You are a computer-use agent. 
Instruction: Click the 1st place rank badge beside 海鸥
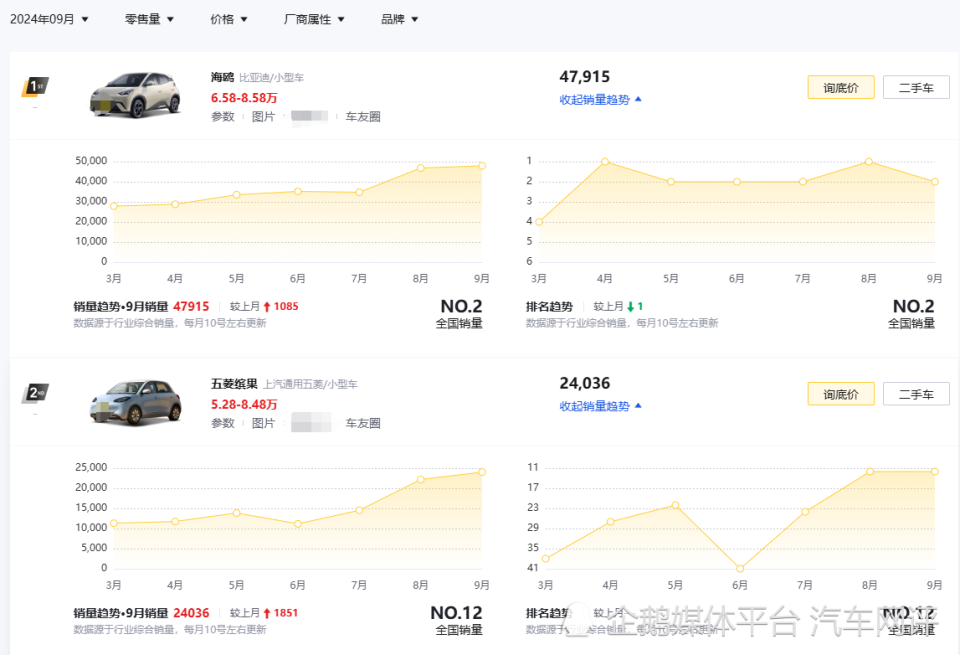pyautogui.click(x=36, y=86)
